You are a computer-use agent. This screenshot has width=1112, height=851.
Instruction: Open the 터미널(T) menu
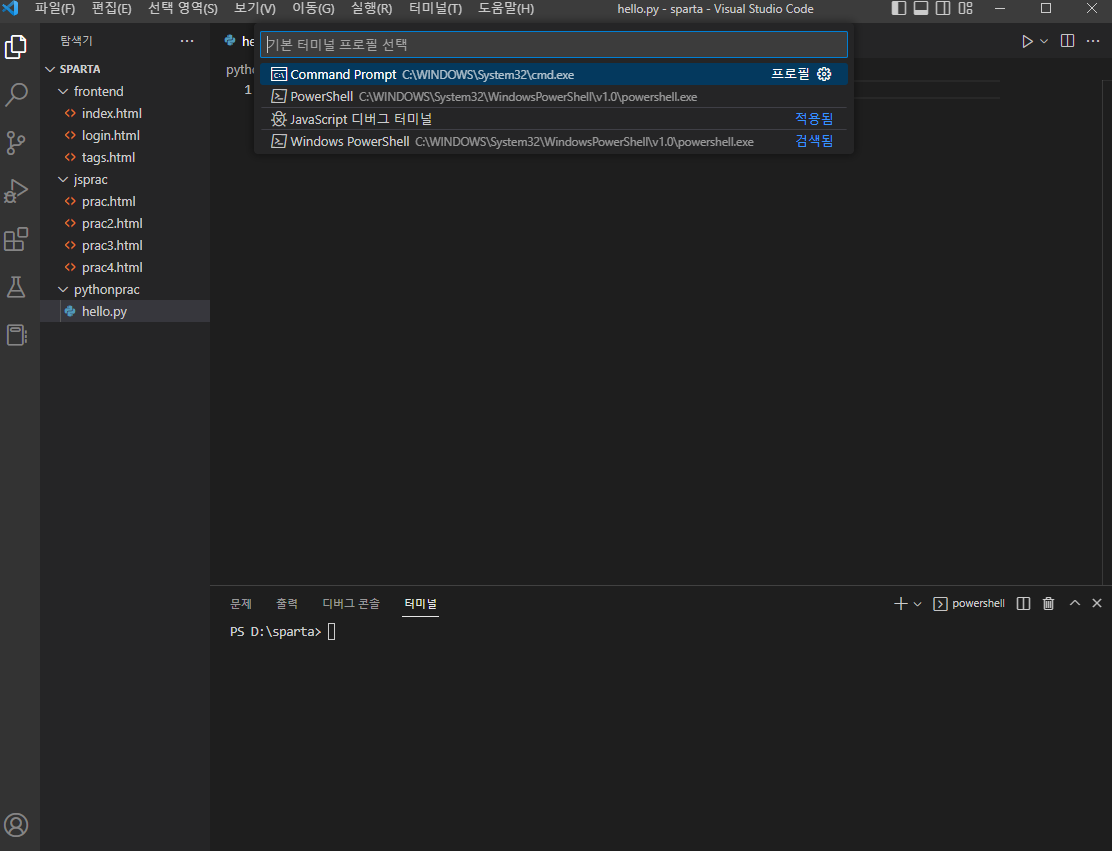(435, 9)
